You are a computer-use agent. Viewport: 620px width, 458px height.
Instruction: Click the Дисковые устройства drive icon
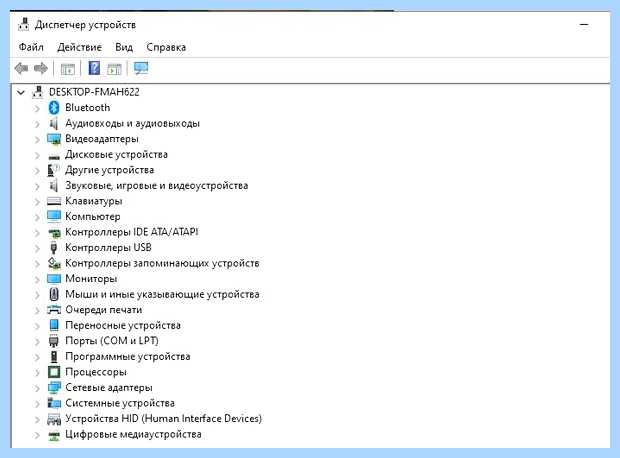pyautogui.click(x=54, y=156)
